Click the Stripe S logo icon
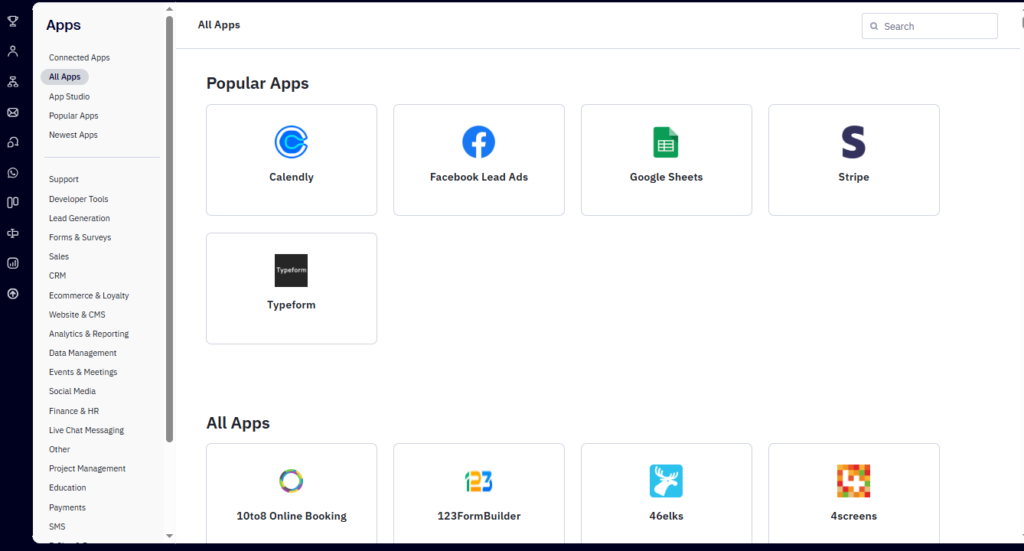 854,142
